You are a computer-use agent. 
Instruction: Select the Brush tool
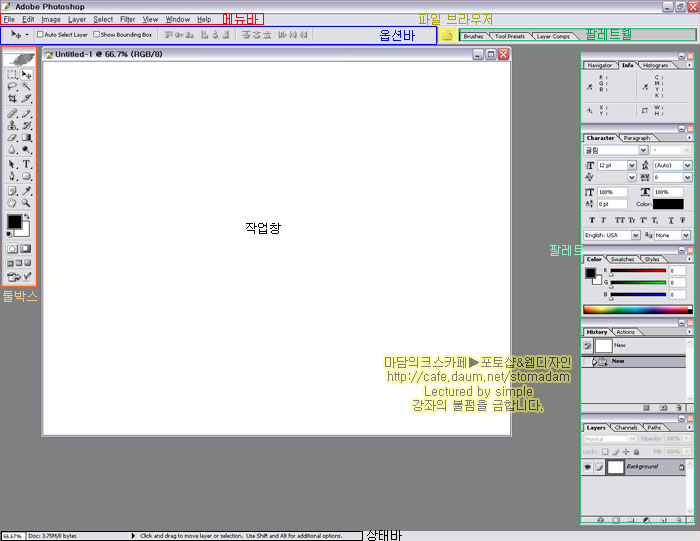26,113
